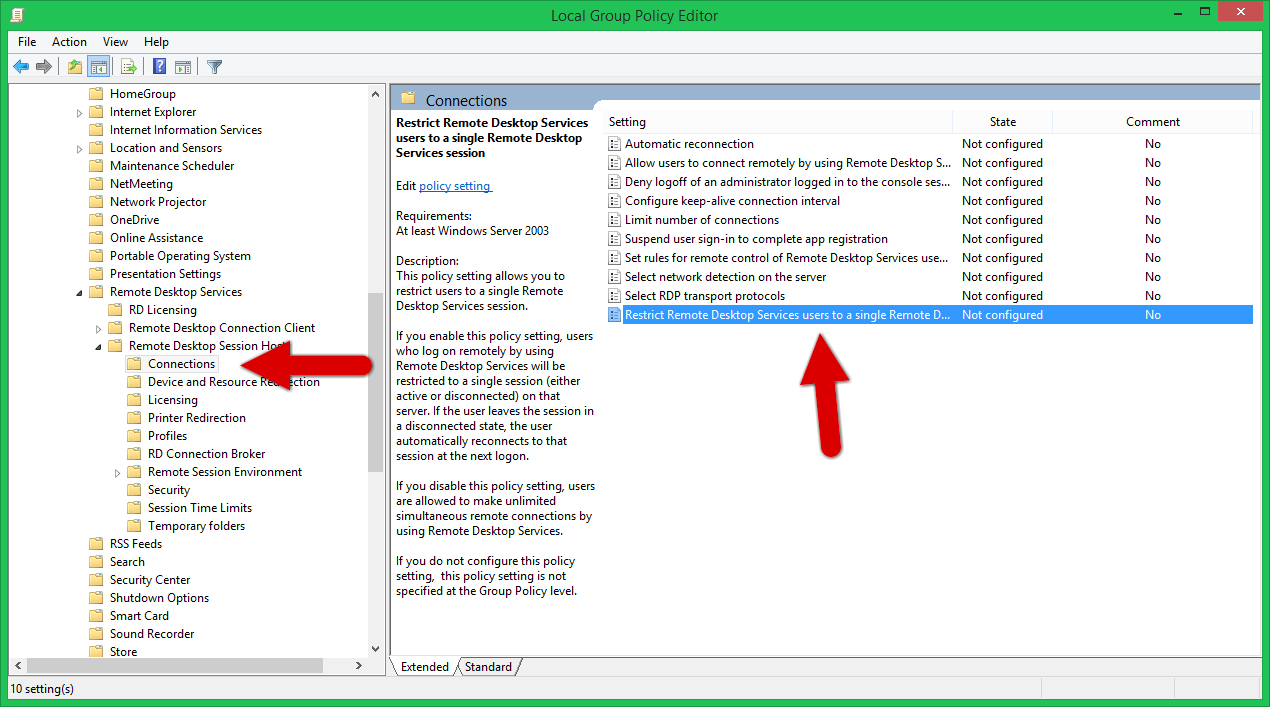Screen dimensions: 1270x707
Task: Click folder icon beside NetMeeting
Action: click(96, 184)
